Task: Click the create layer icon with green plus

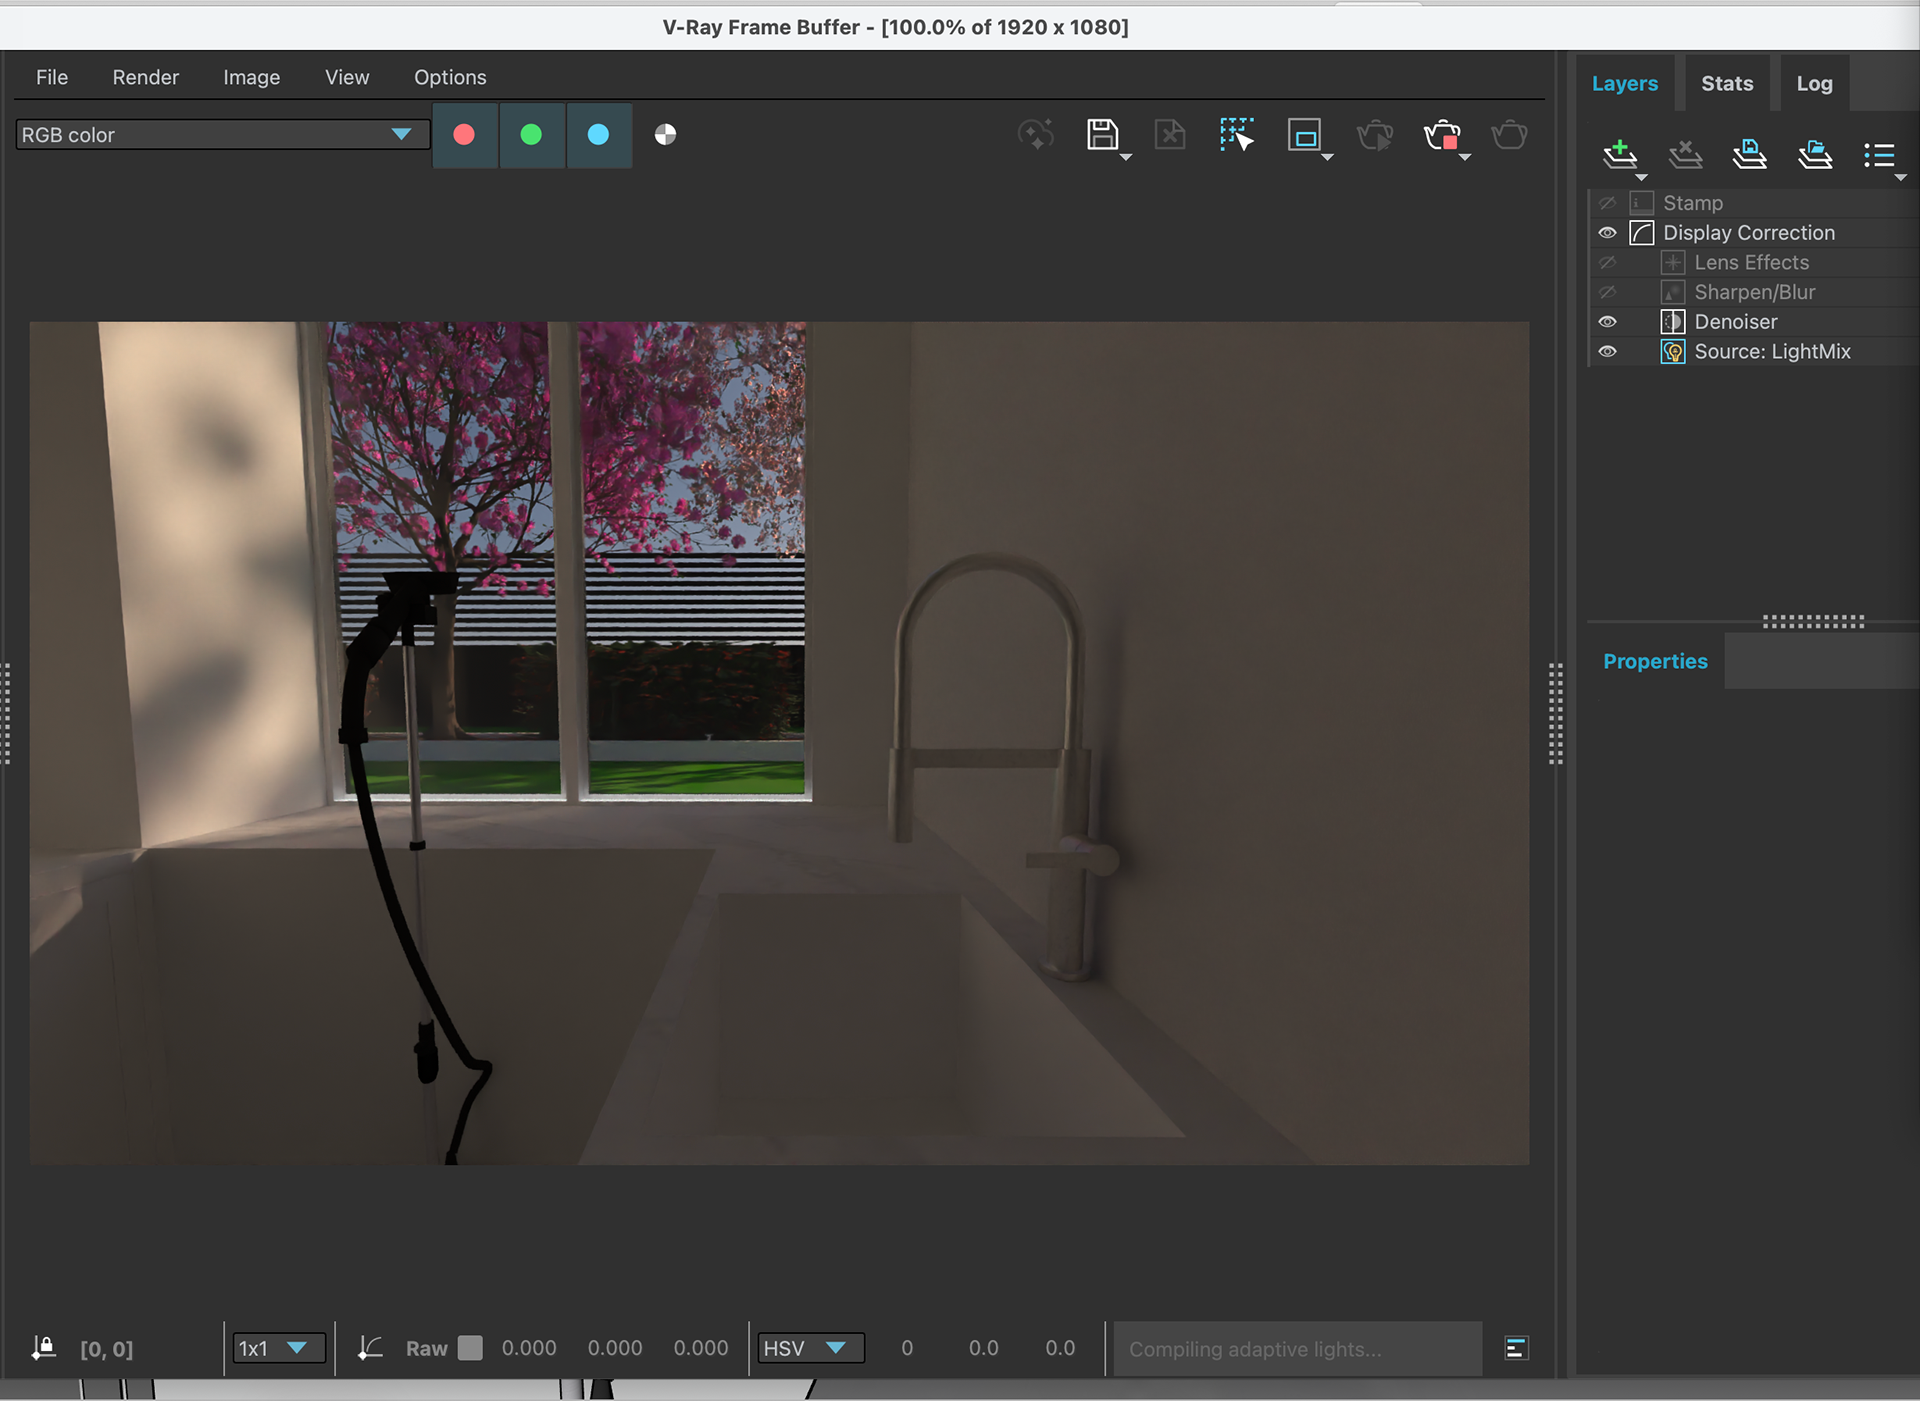Action: point(1619,154)
